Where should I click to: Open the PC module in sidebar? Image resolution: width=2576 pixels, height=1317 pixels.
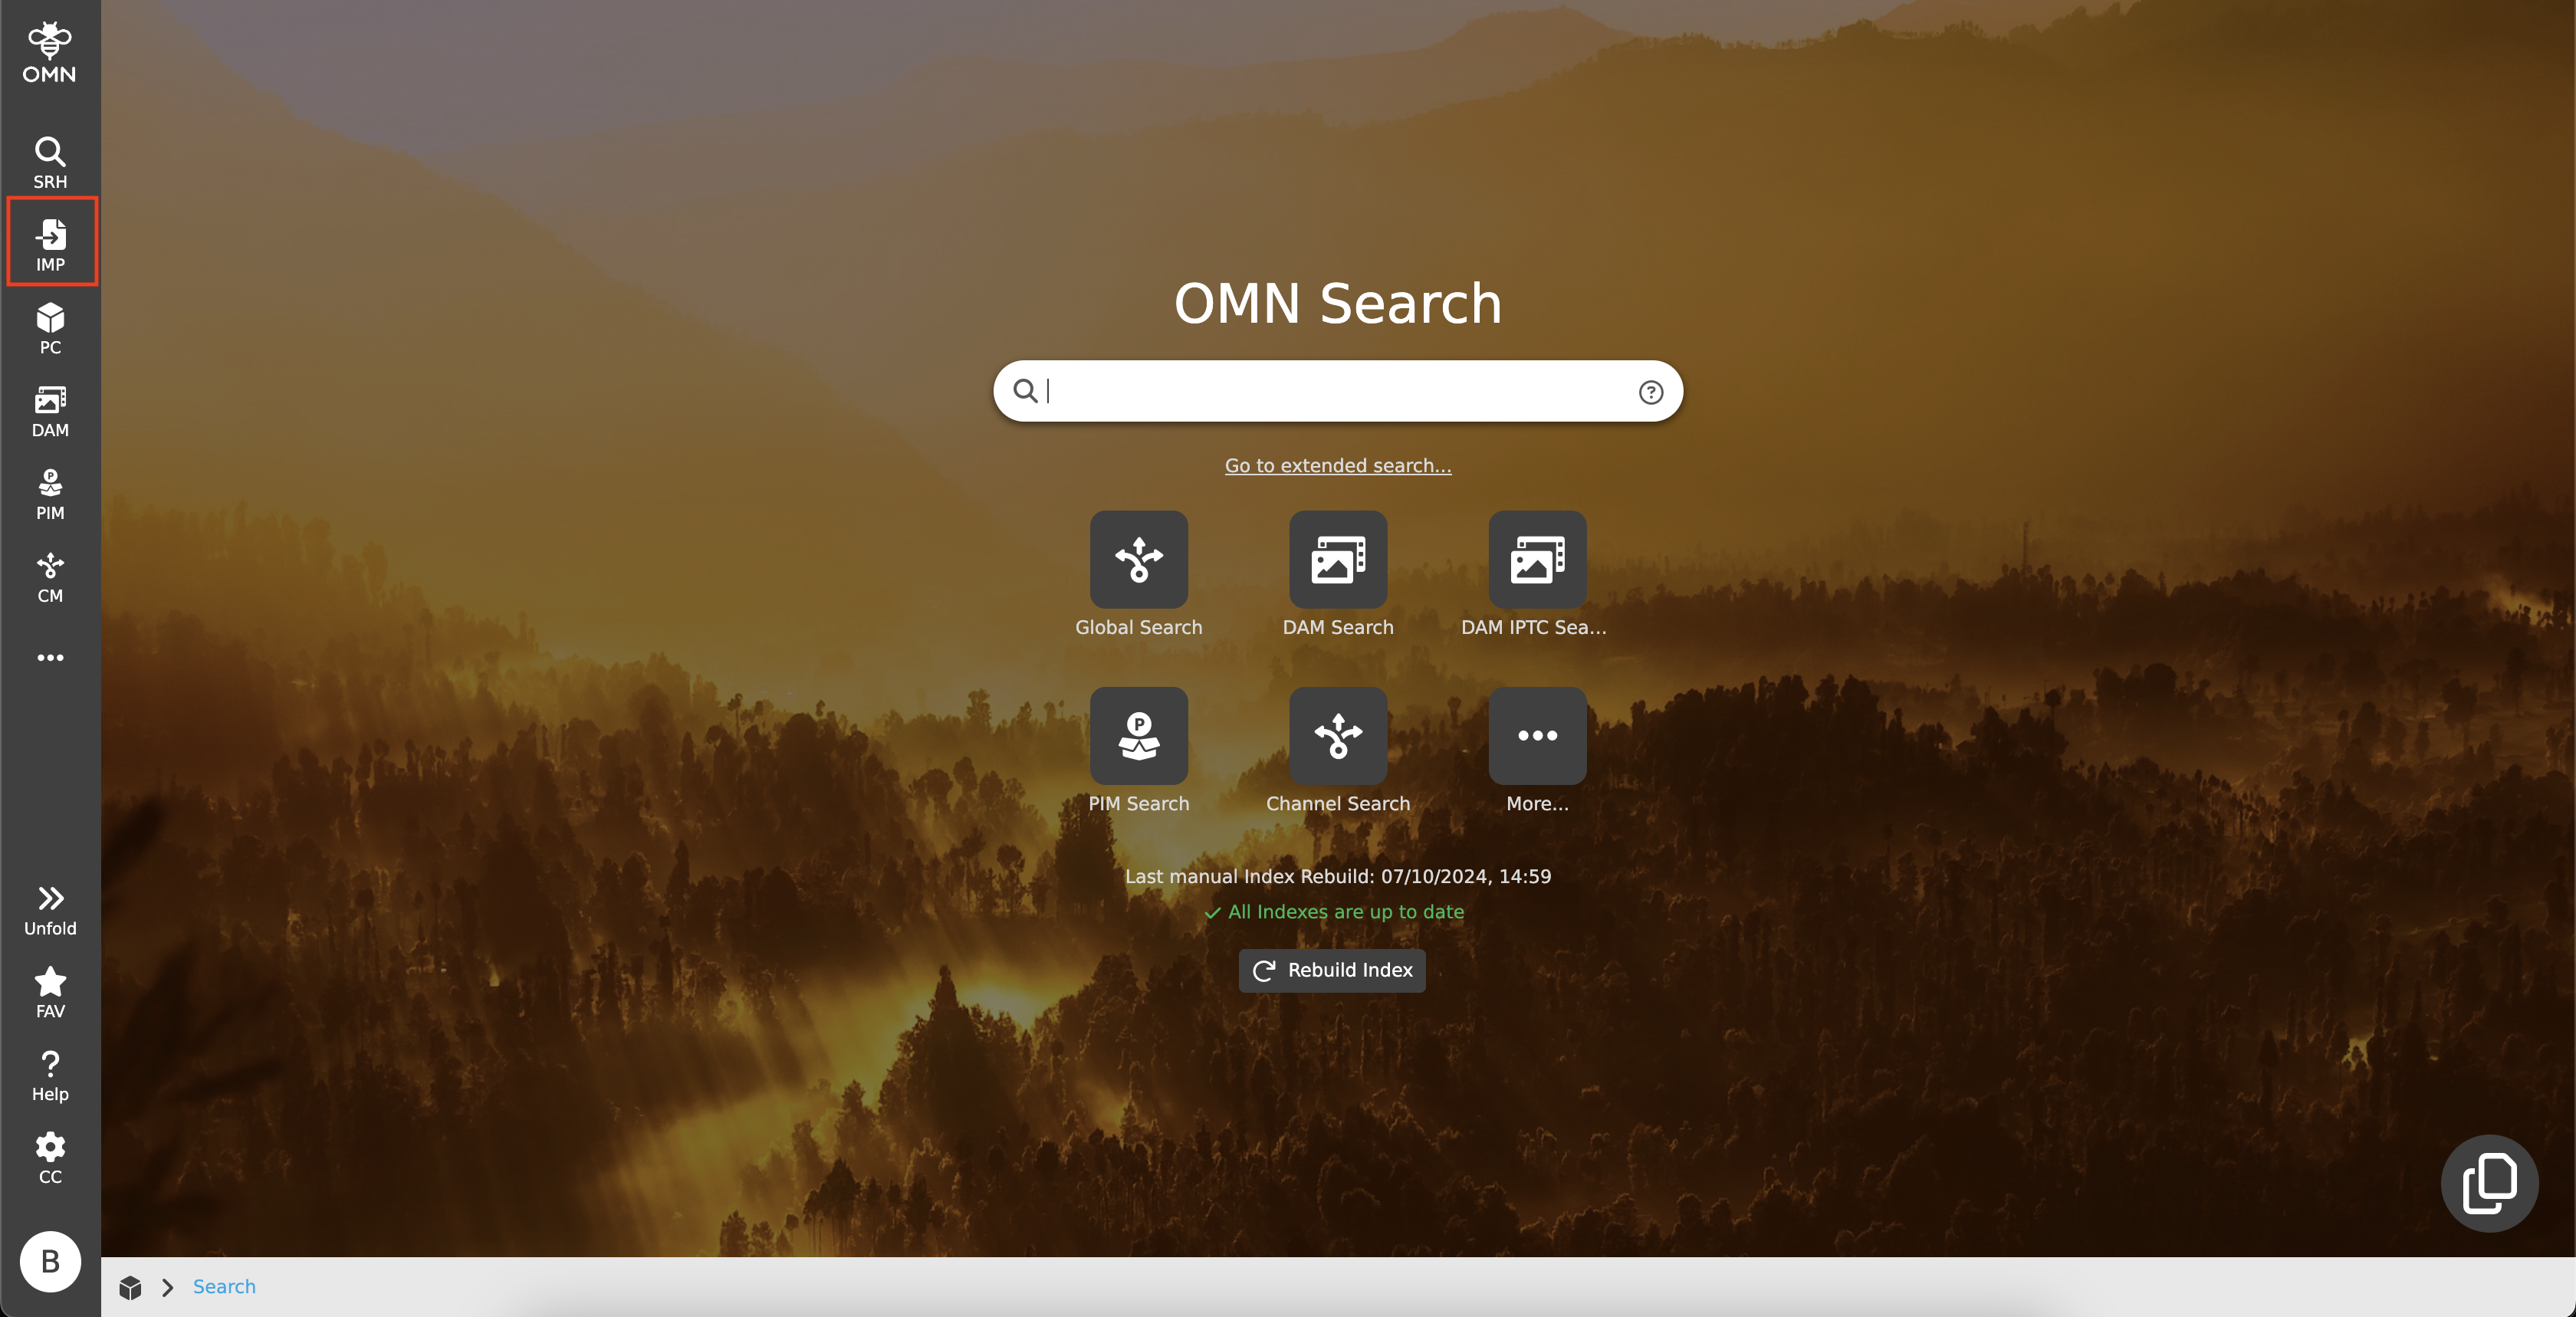pyautogui.click(x=50, y=327)
